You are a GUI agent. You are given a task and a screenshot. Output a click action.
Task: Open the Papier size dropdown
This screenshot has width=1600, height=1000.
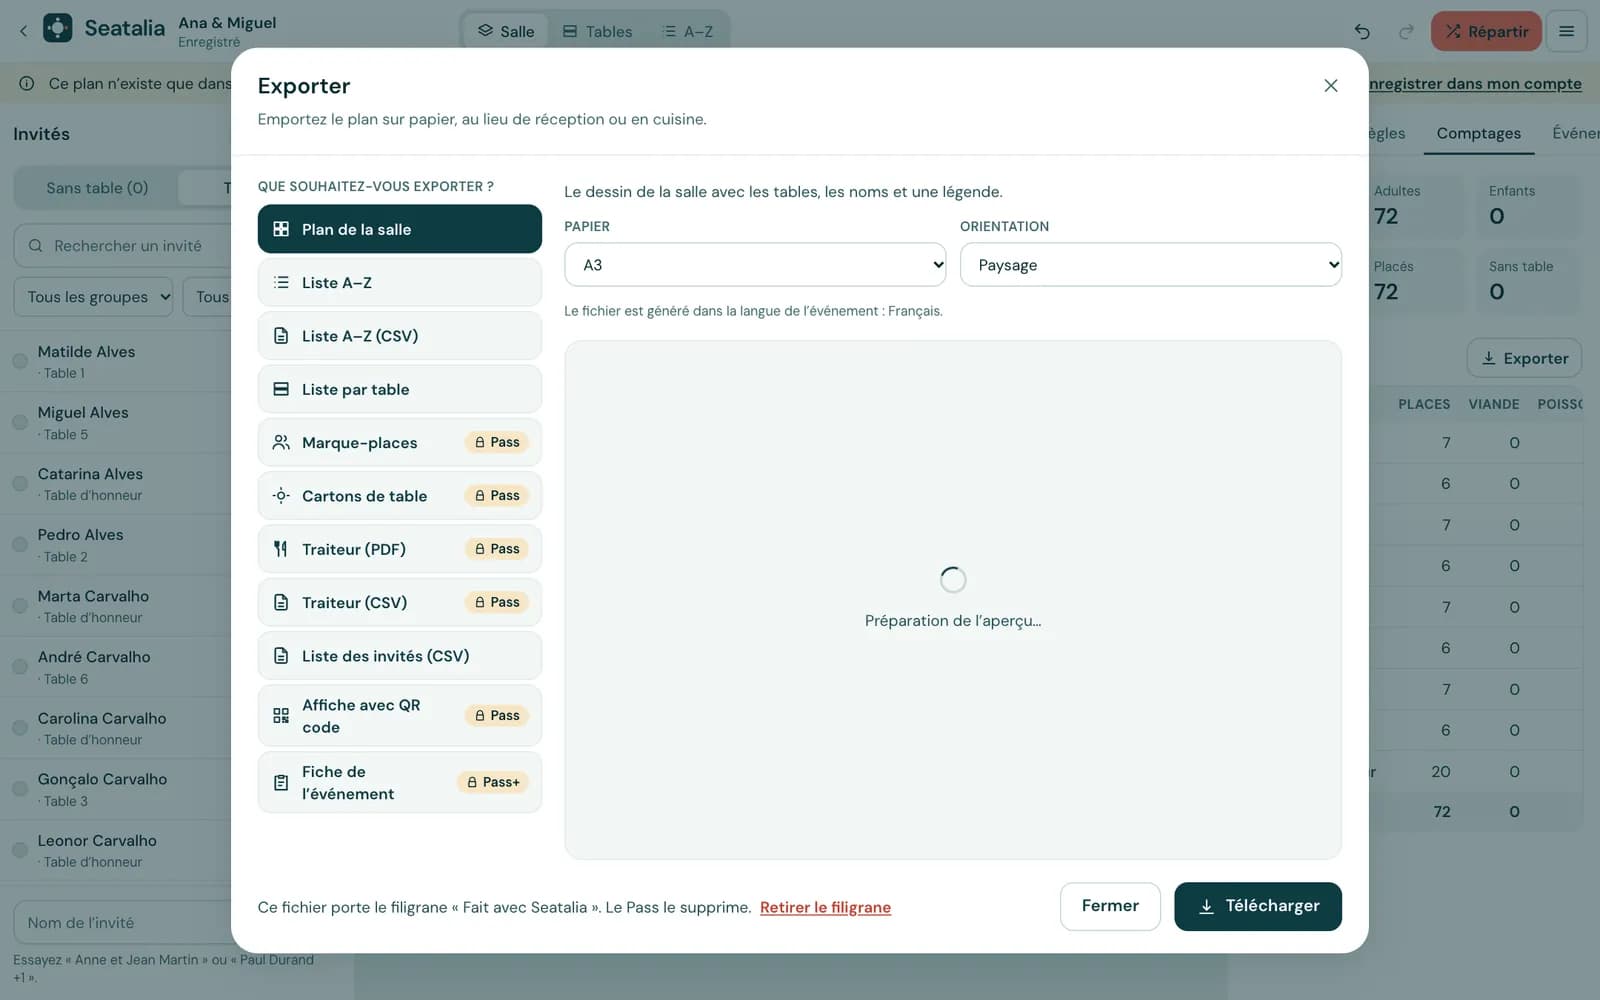point(755,265)
